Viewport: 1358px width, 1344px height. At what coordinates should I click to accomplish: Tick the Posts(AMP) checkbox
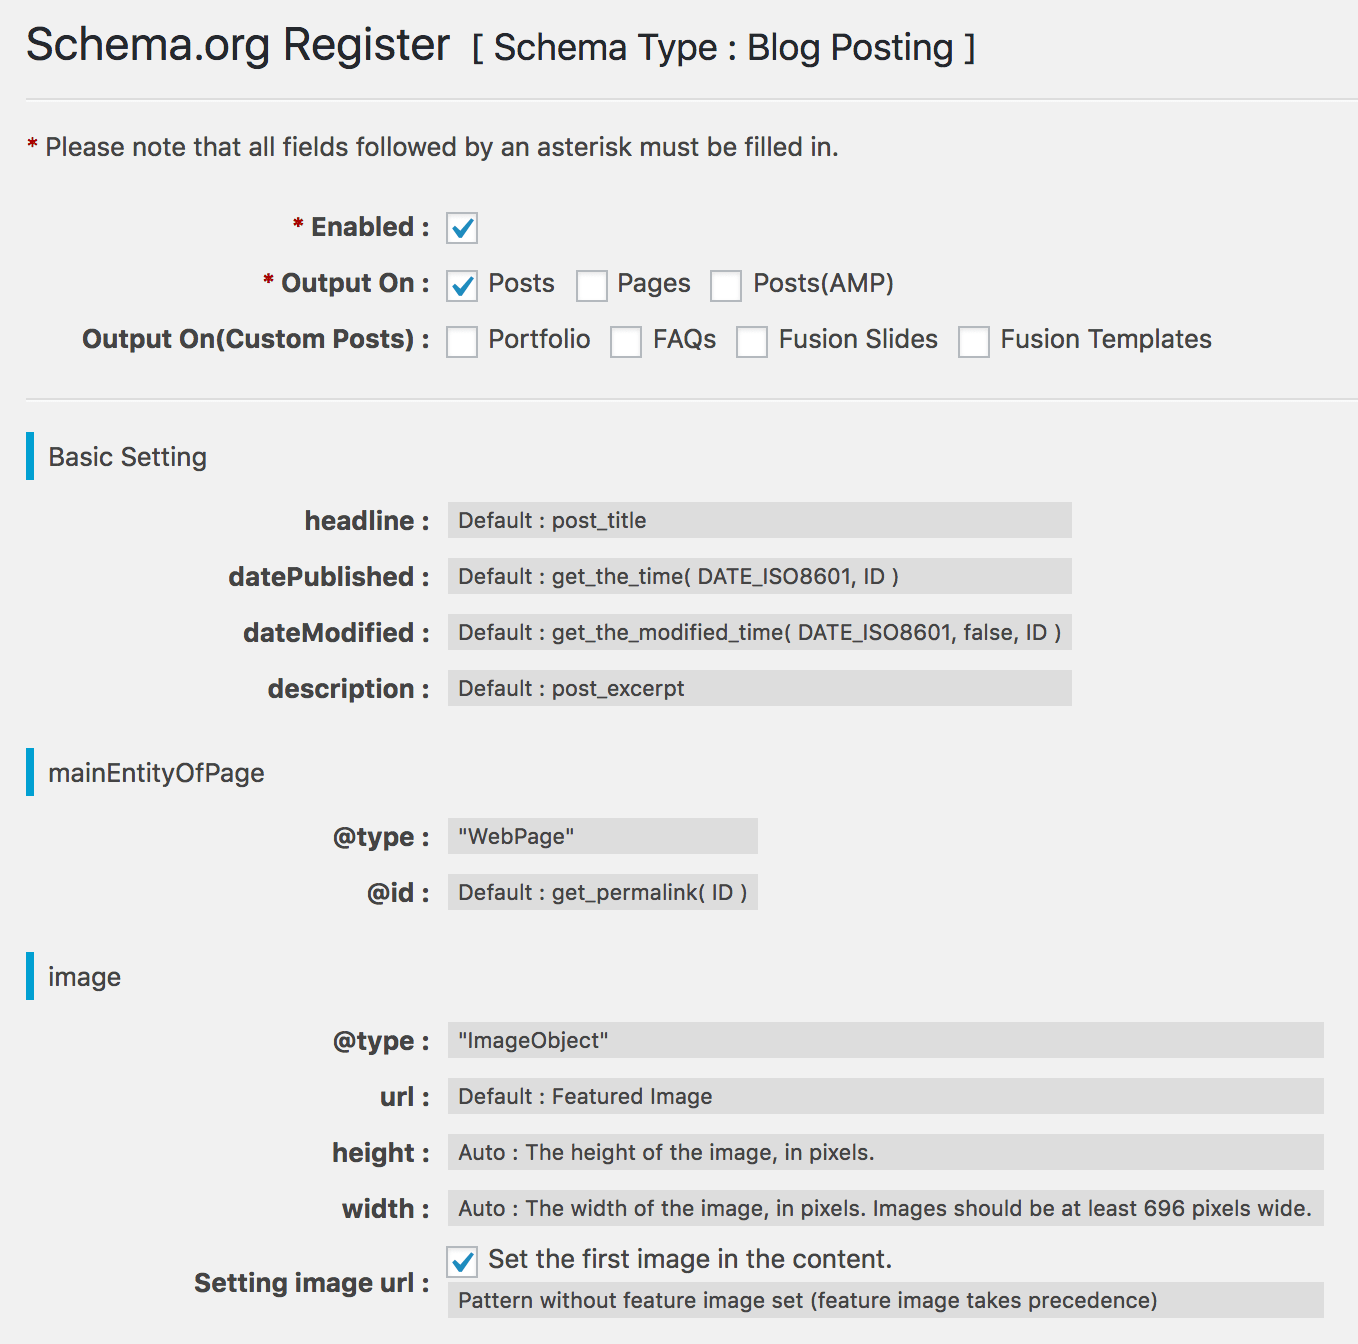point(726,285)
